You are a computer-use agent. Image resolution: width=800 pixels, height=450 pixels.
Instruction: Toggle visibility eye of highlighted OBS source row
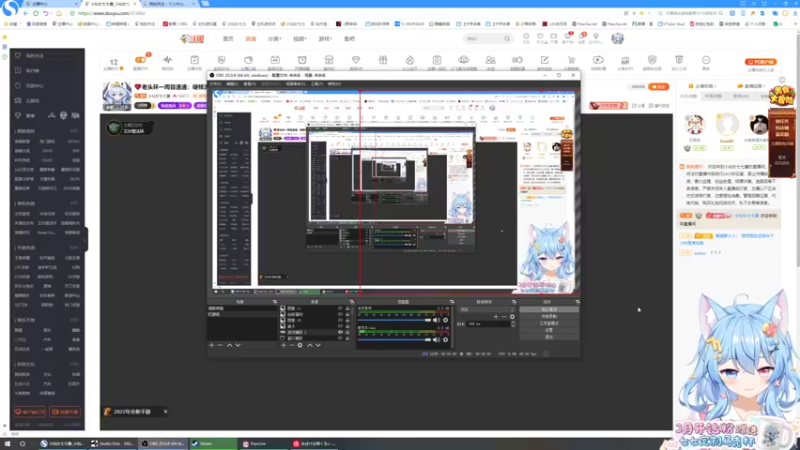tap(340, 332)
